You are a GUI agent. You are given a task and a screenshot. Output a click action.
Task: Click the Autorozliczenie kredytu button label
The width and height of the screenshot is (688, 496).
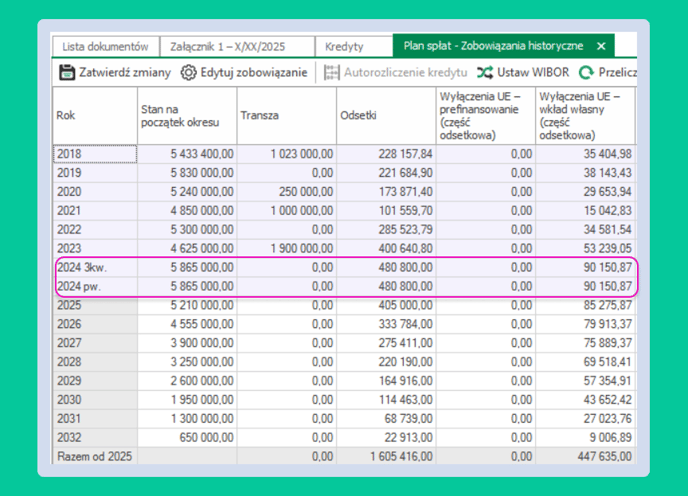(x=405, y=72)
